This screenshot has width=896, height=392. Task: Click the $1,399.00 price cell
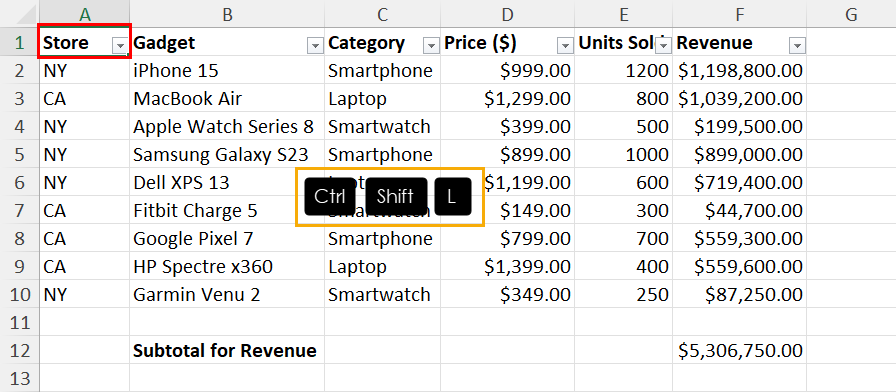[507, 266]
